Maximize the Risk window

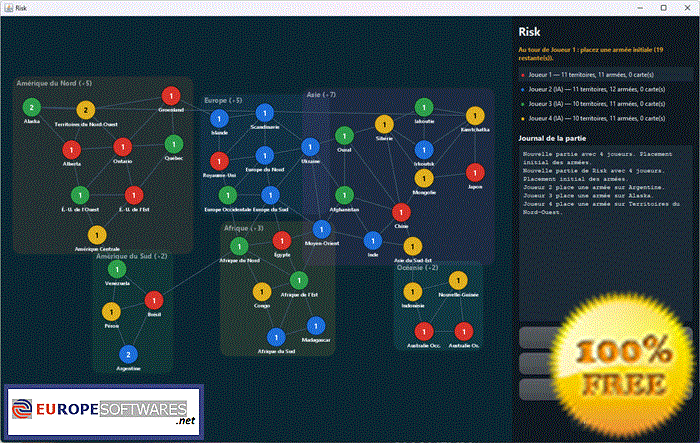663,8
